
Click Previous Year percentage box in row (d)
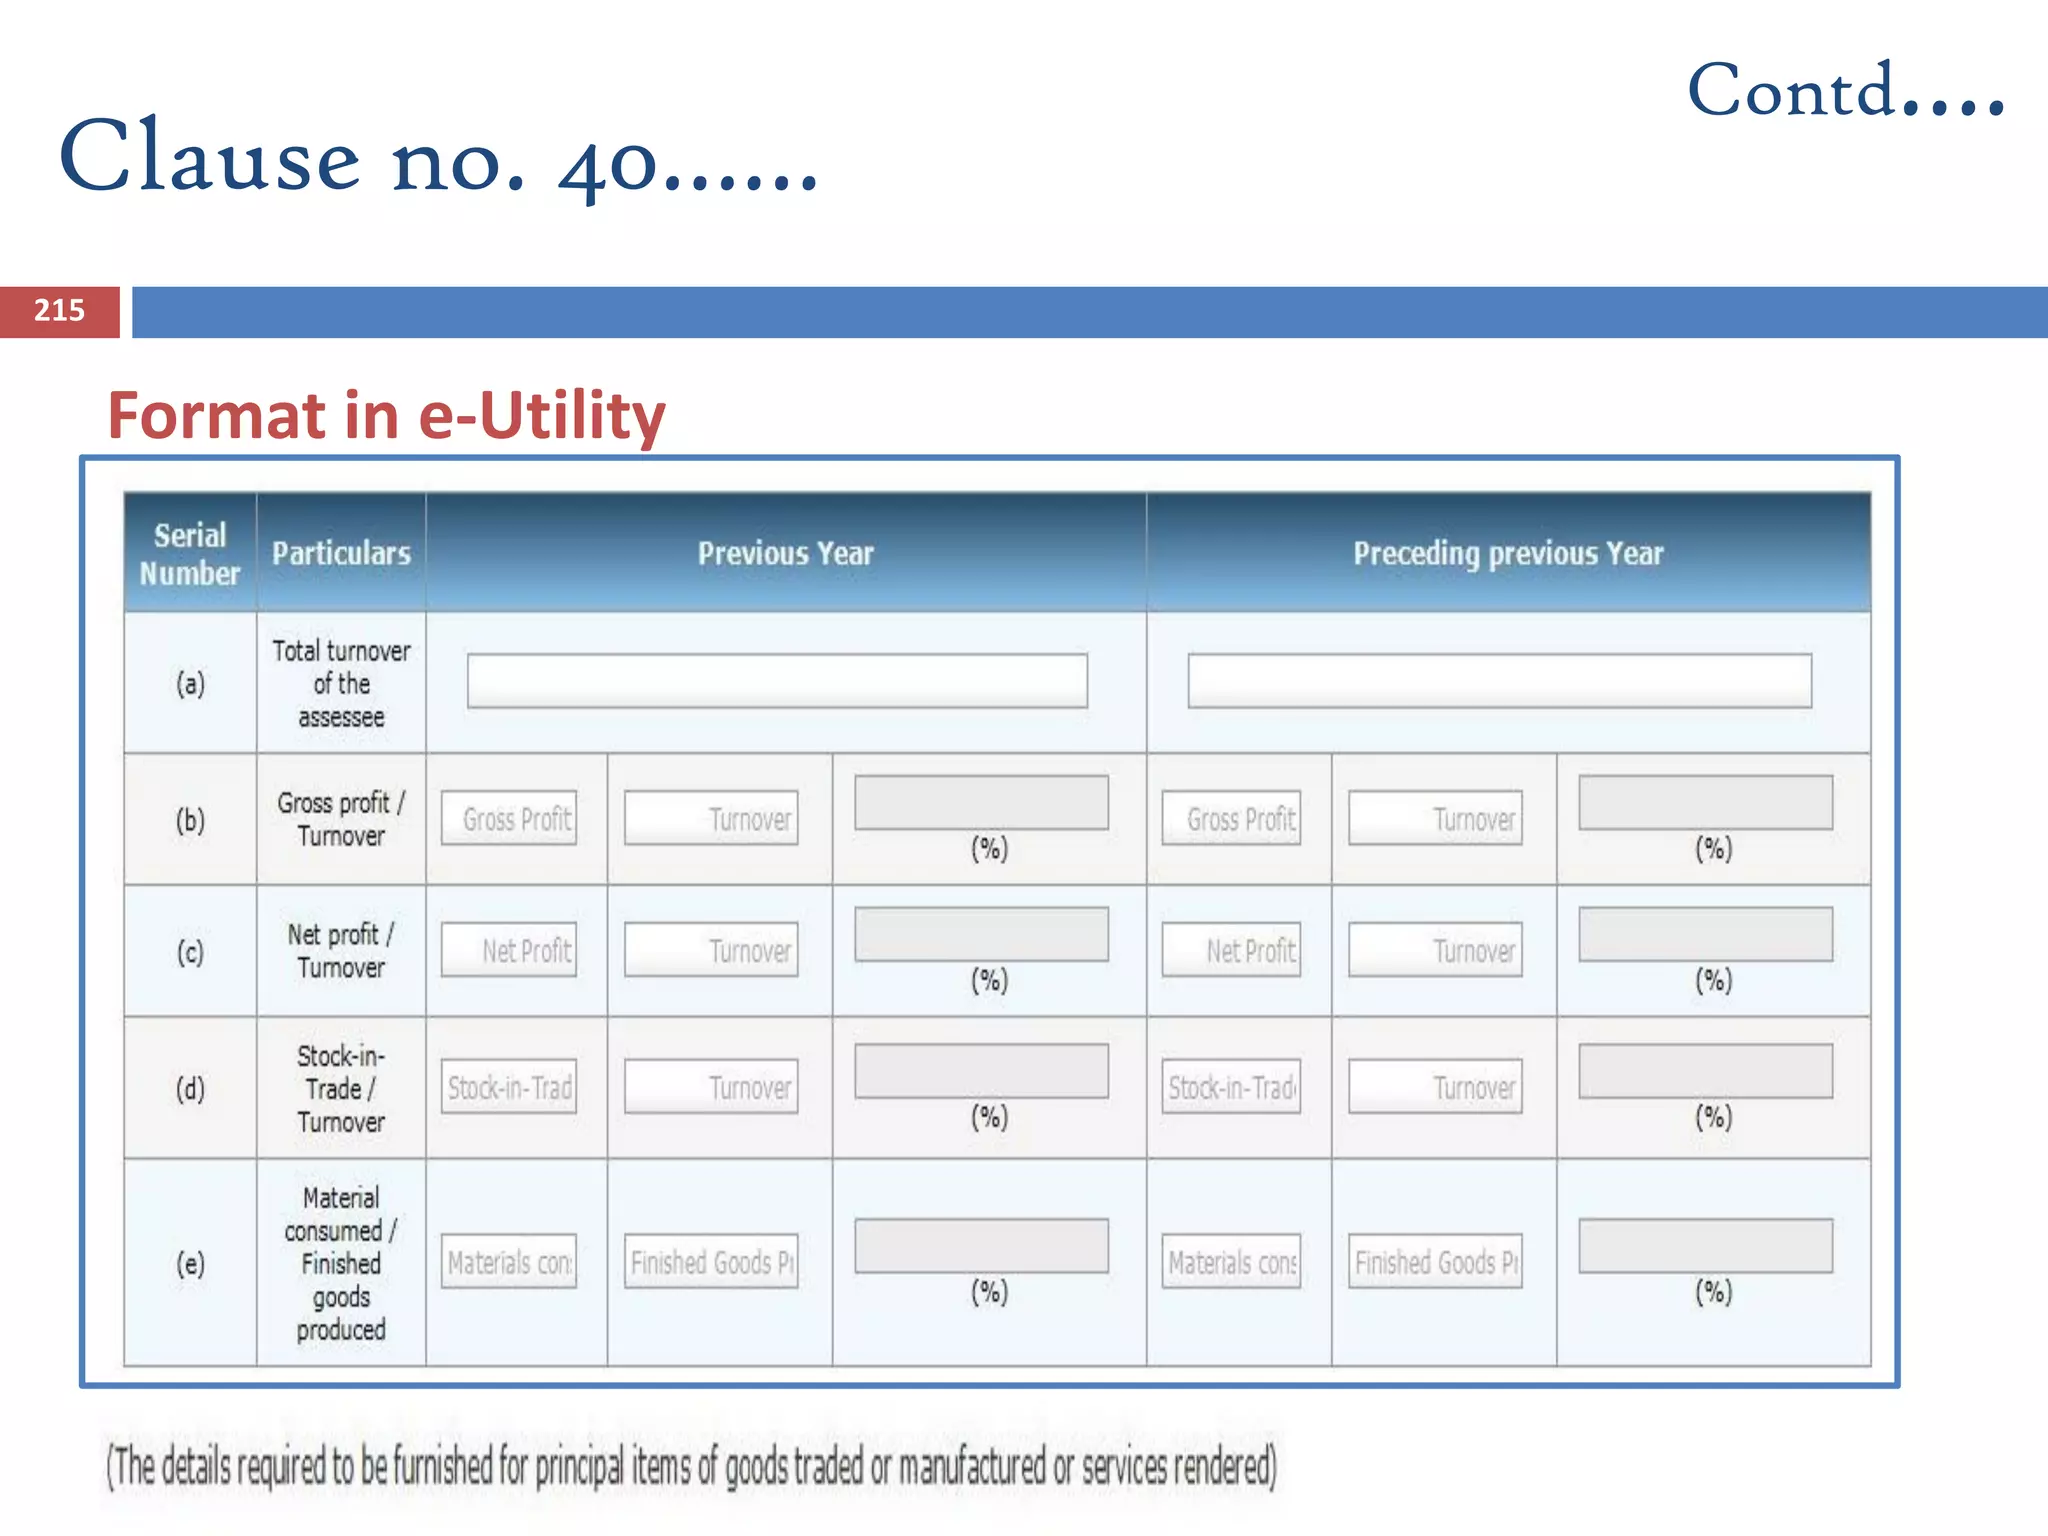pyautogui.click(x=981, y=1071)
